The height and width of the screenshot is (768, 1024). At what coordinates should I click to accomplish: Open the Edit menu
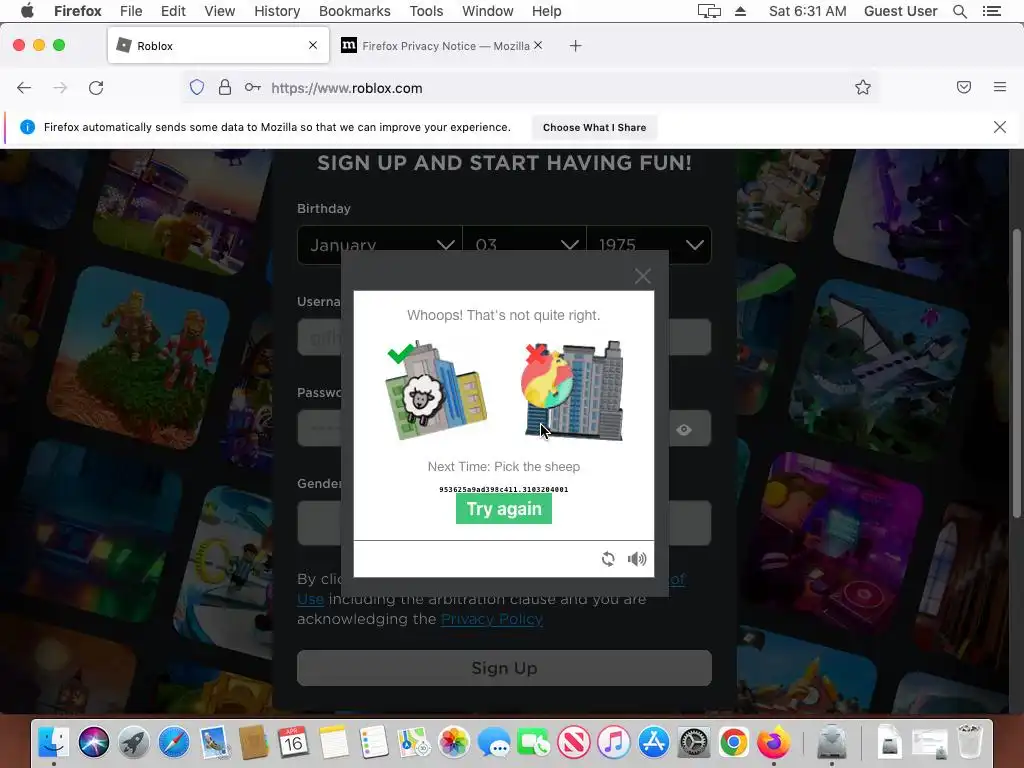pos(173,11)
